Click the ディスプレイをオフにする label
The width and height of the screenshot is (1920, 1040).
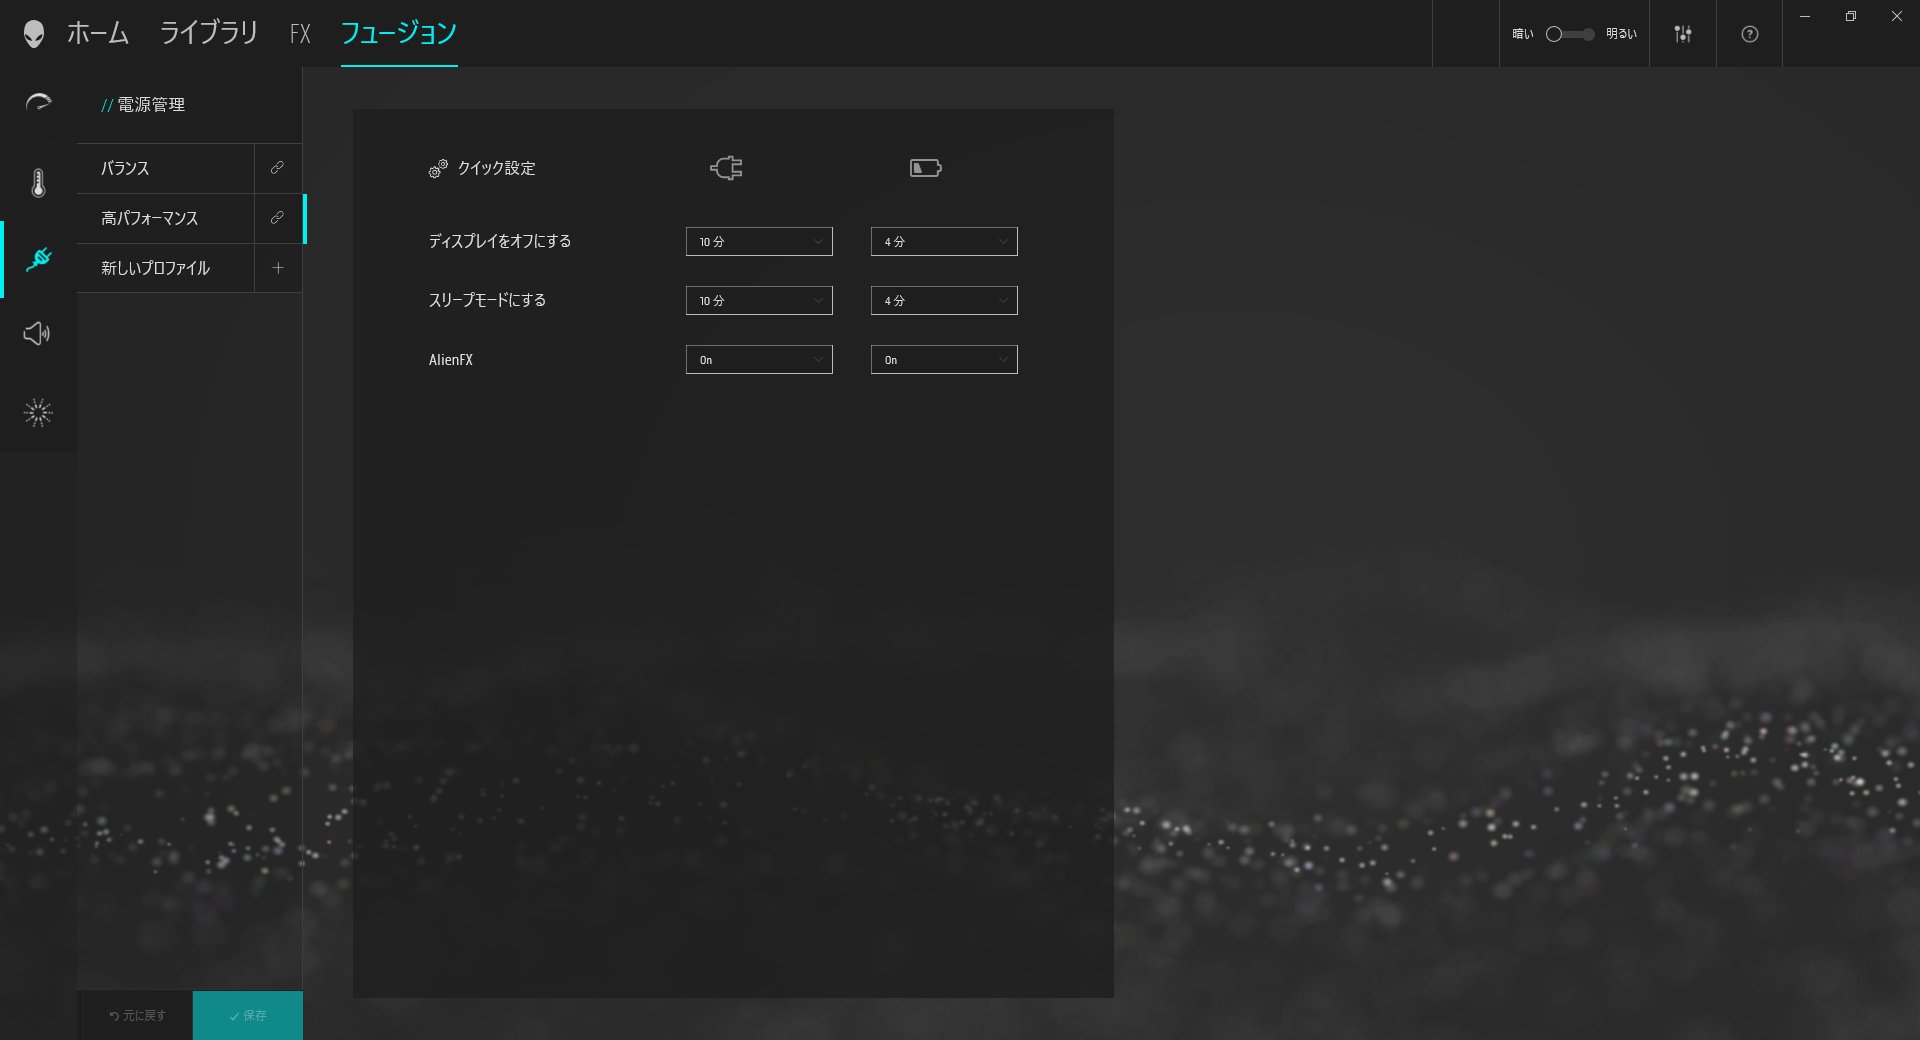tap(500, 241)
